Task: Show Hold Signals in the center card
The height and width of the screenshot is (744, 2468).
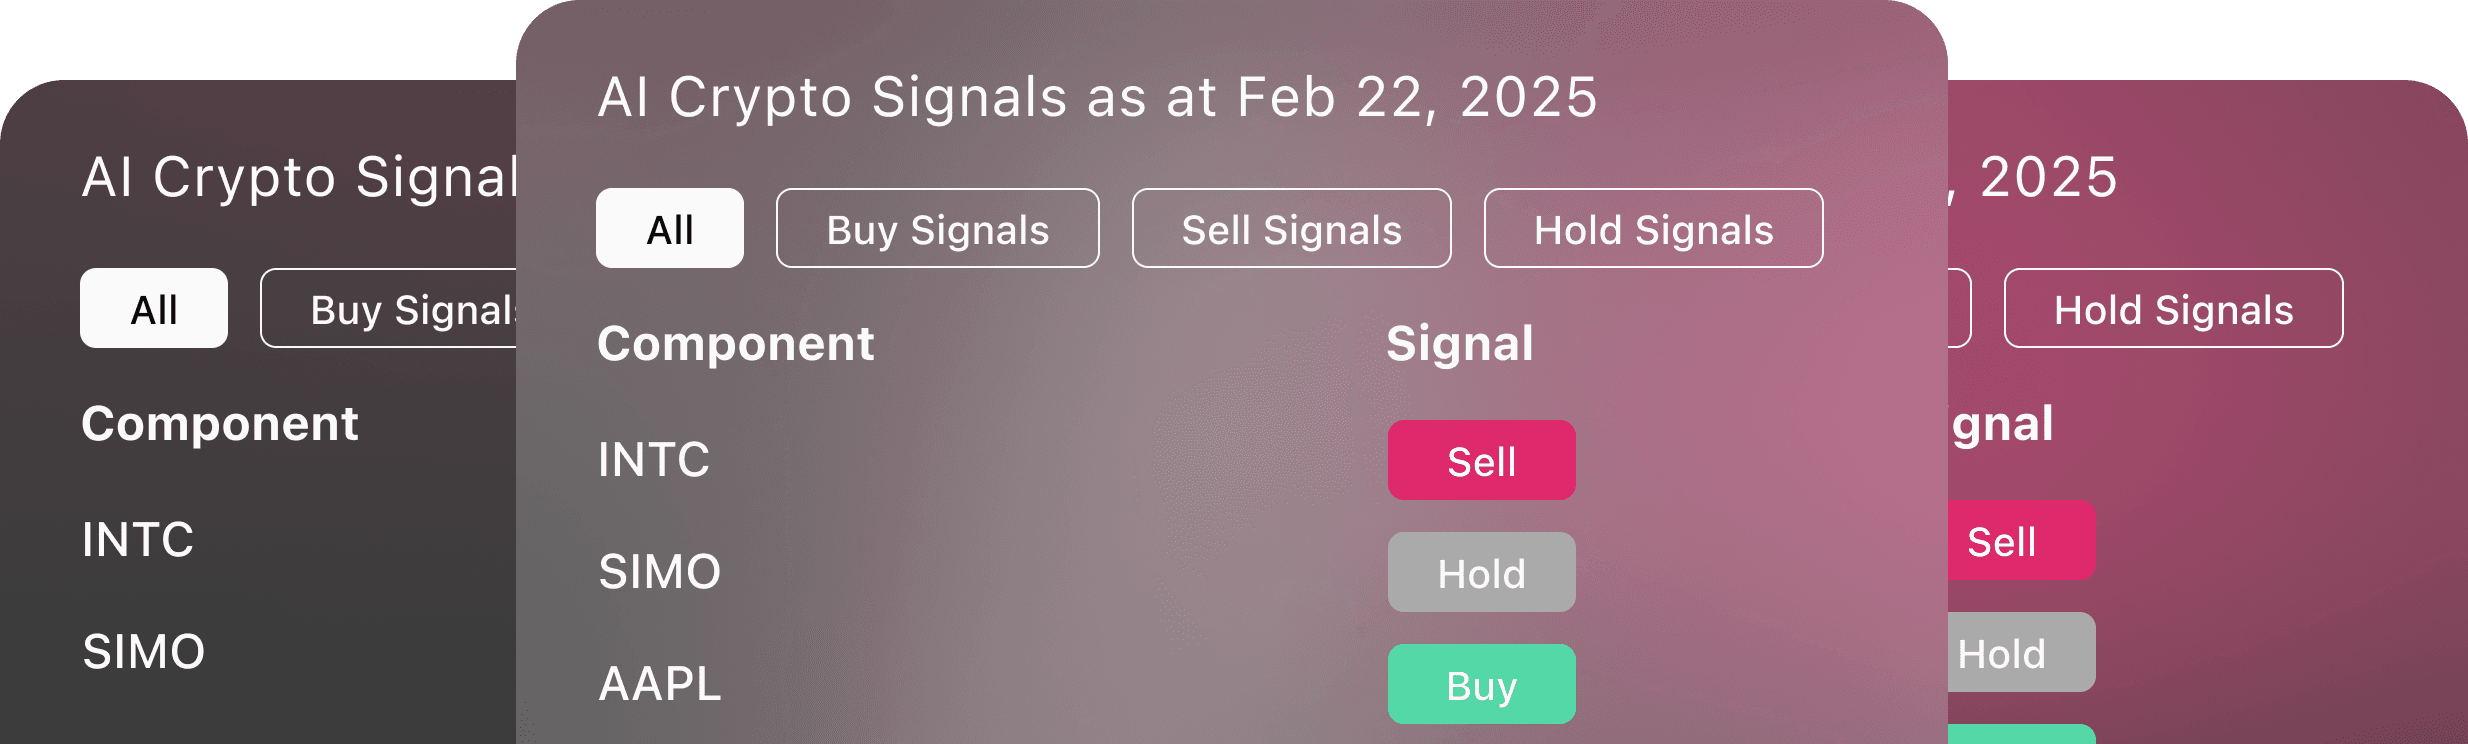Action: tap(1654, 228)
